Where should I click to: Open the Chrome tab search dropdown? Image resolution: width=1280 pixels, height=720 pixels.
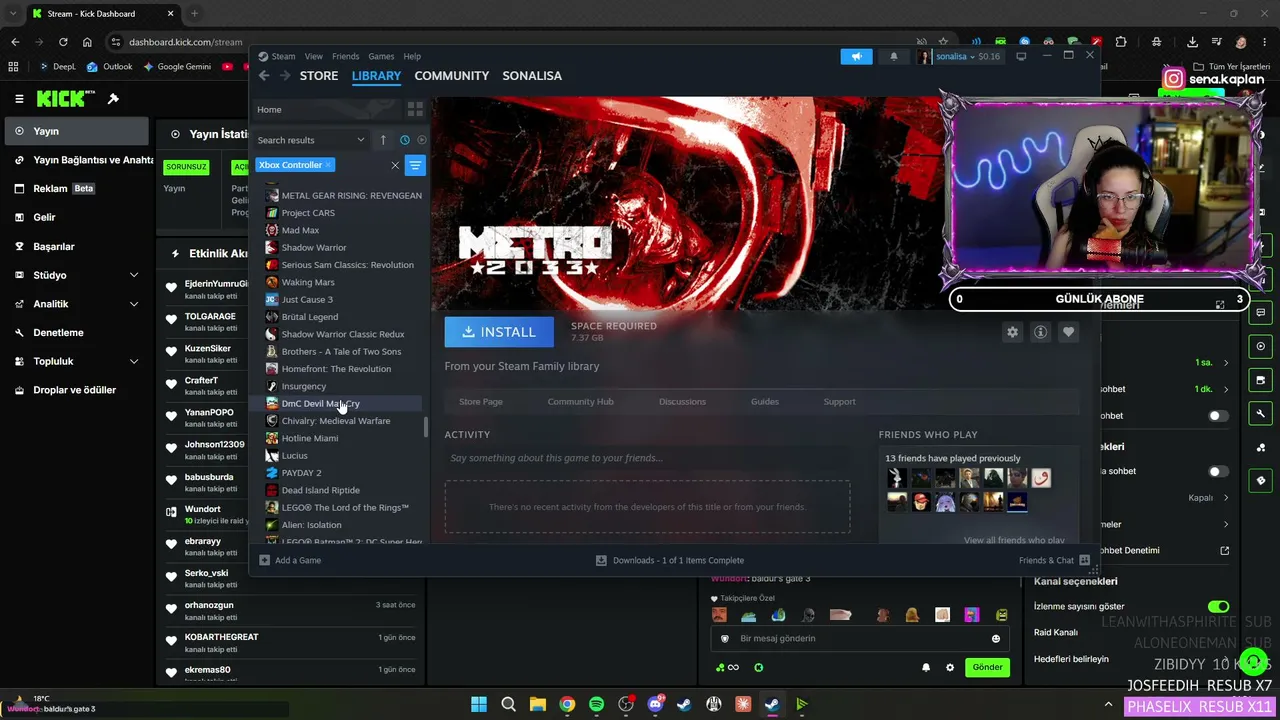tap(13, 14)
